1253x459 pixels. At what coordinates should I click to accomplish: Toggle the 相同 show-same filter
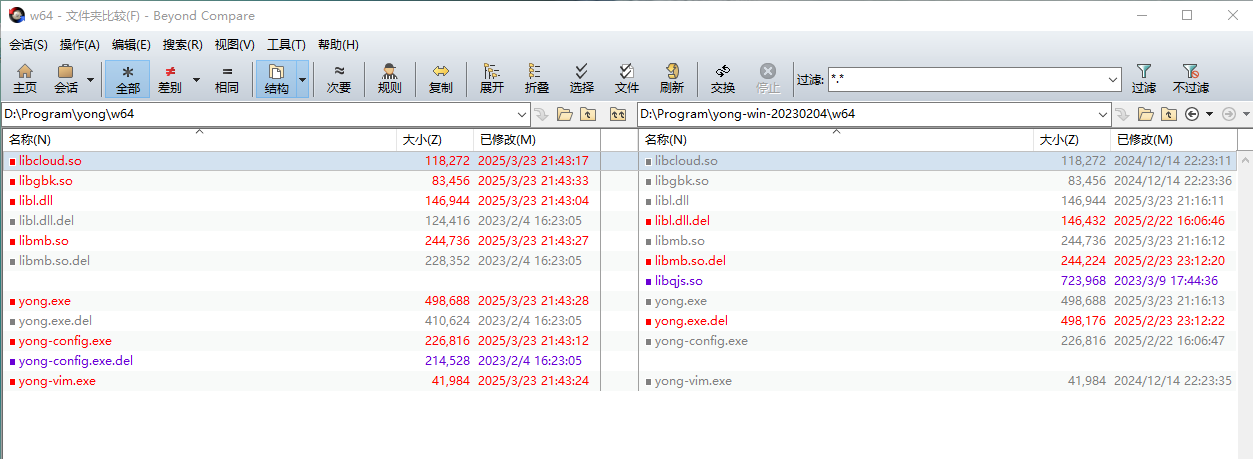pyautogui.click(x=227, y=78)
